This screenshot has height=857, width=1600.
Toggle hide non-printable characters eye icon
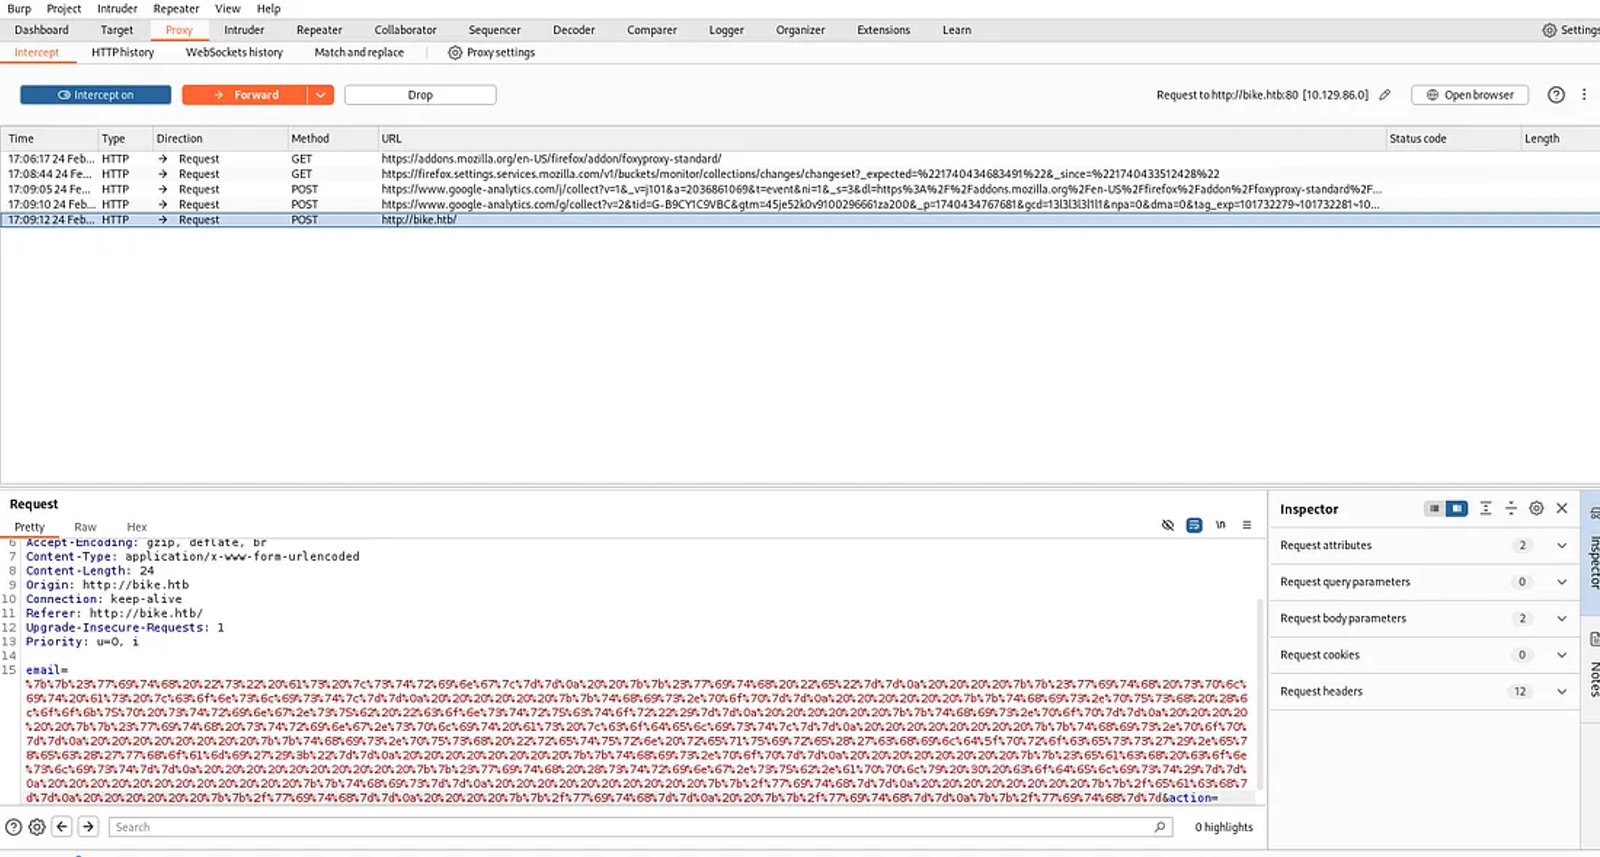(x=1167, y=525)
